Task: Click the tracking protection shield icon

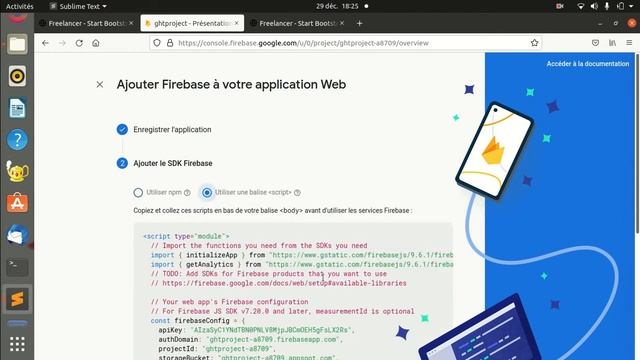Action: click(x=157, y=43)
